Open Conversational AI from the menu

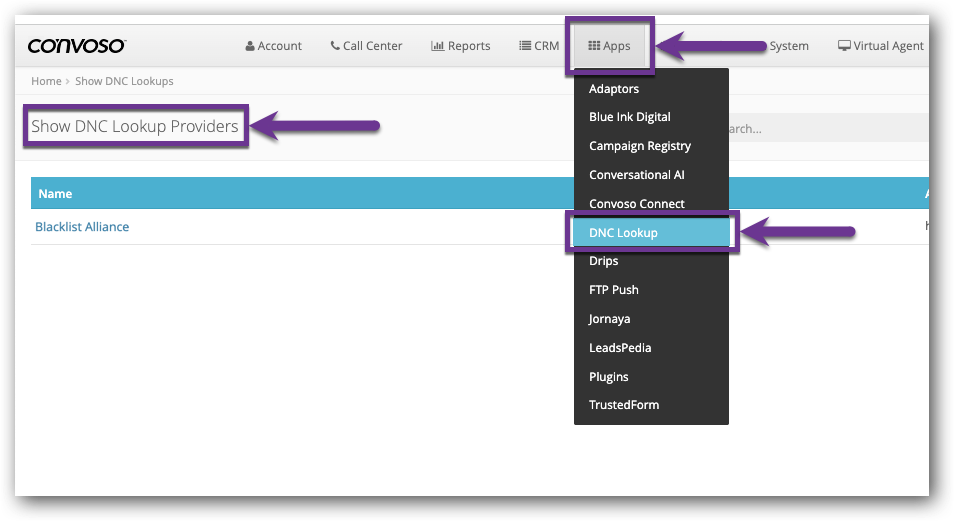[651, 175]
